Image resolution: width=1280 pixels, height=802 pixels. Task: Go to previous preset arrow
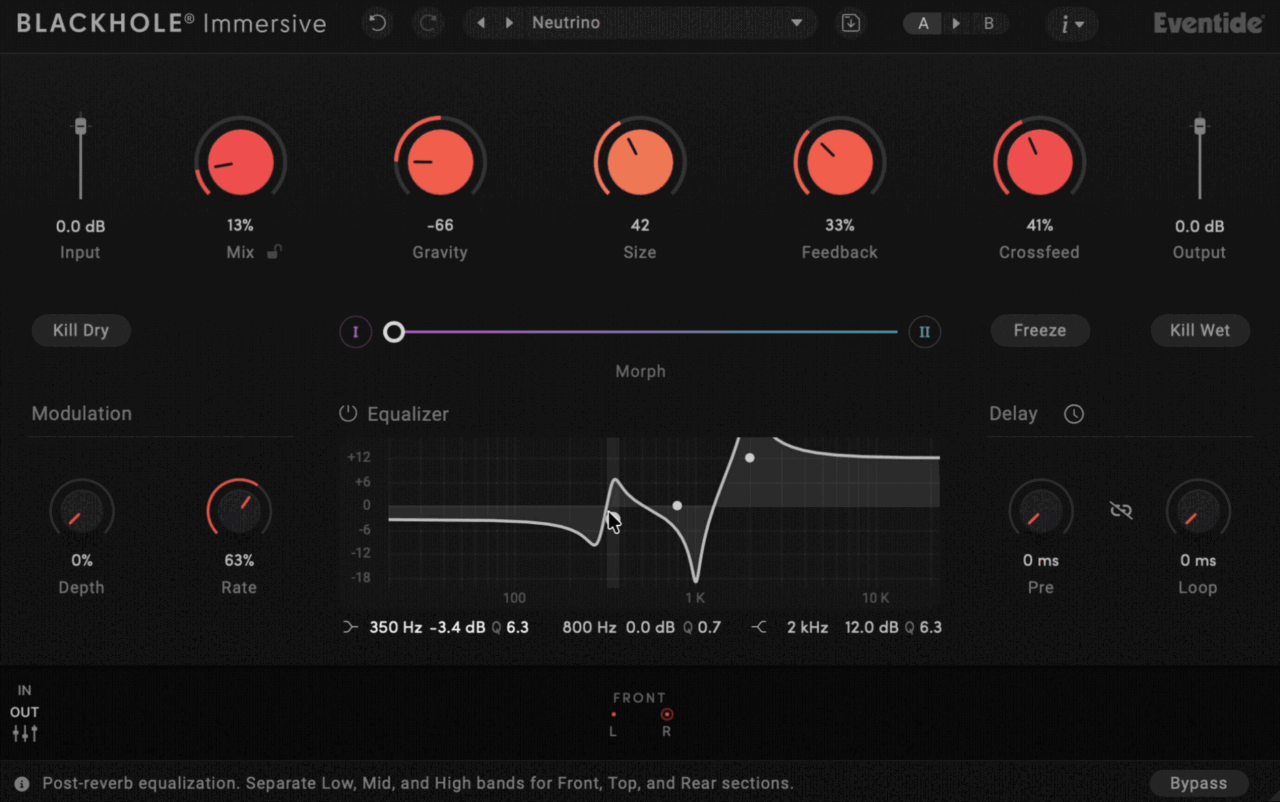481,23
